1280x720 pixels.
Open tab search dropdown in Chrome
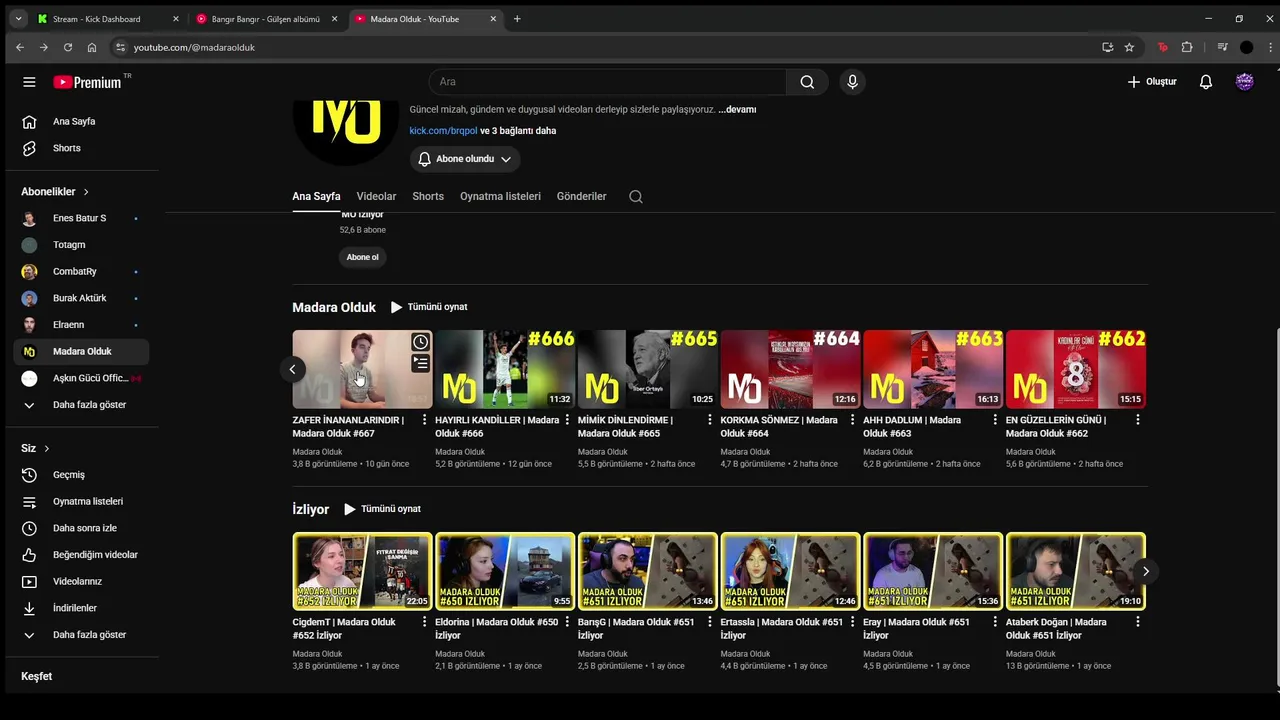click(18, 18)
